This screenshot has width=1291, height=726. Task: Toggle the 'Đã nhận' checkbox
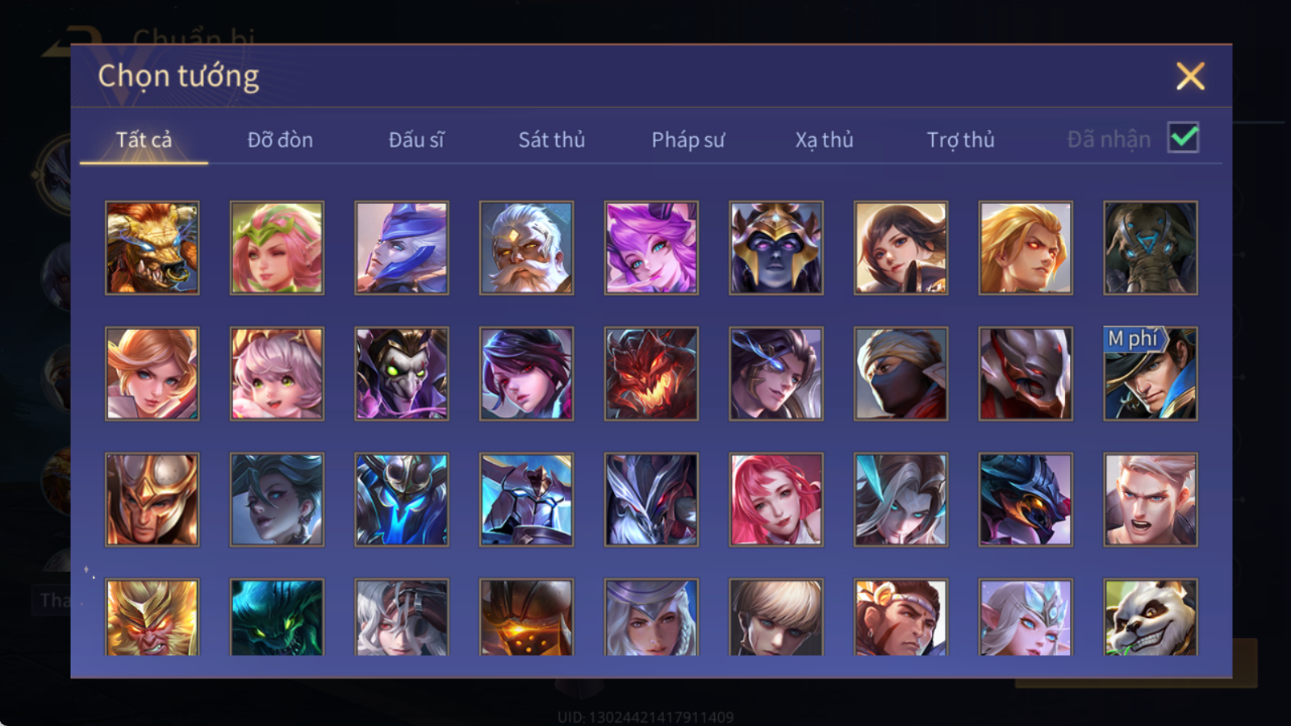(1183, 138)
